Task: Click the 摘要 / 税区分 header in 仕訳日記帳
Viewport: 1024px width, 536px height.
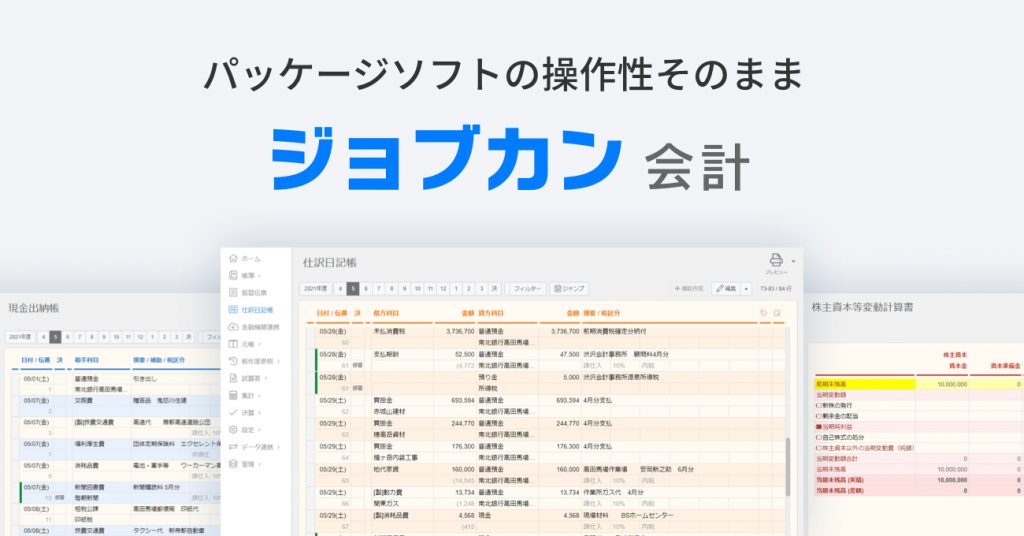Action: (x=601, y=313)
